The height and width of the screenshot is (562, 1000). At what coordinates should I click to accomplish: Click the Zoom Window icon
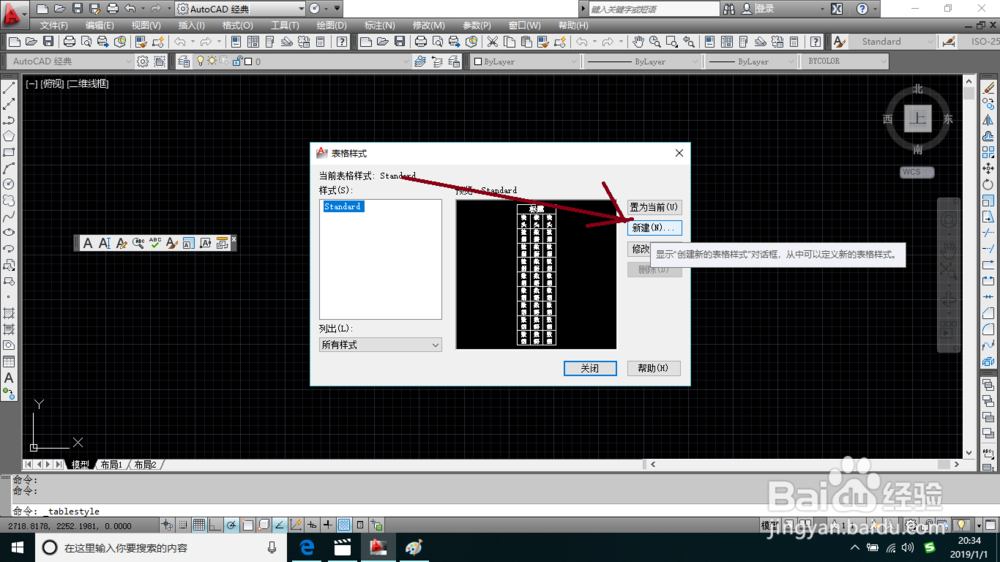point(672,41)
